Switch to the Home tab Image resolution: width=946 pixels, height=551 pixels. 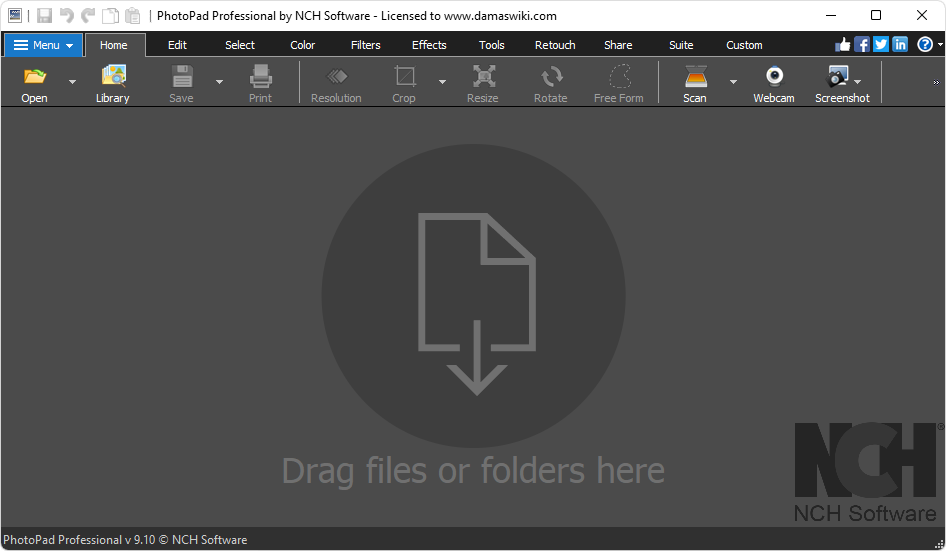tap(114, 45)
